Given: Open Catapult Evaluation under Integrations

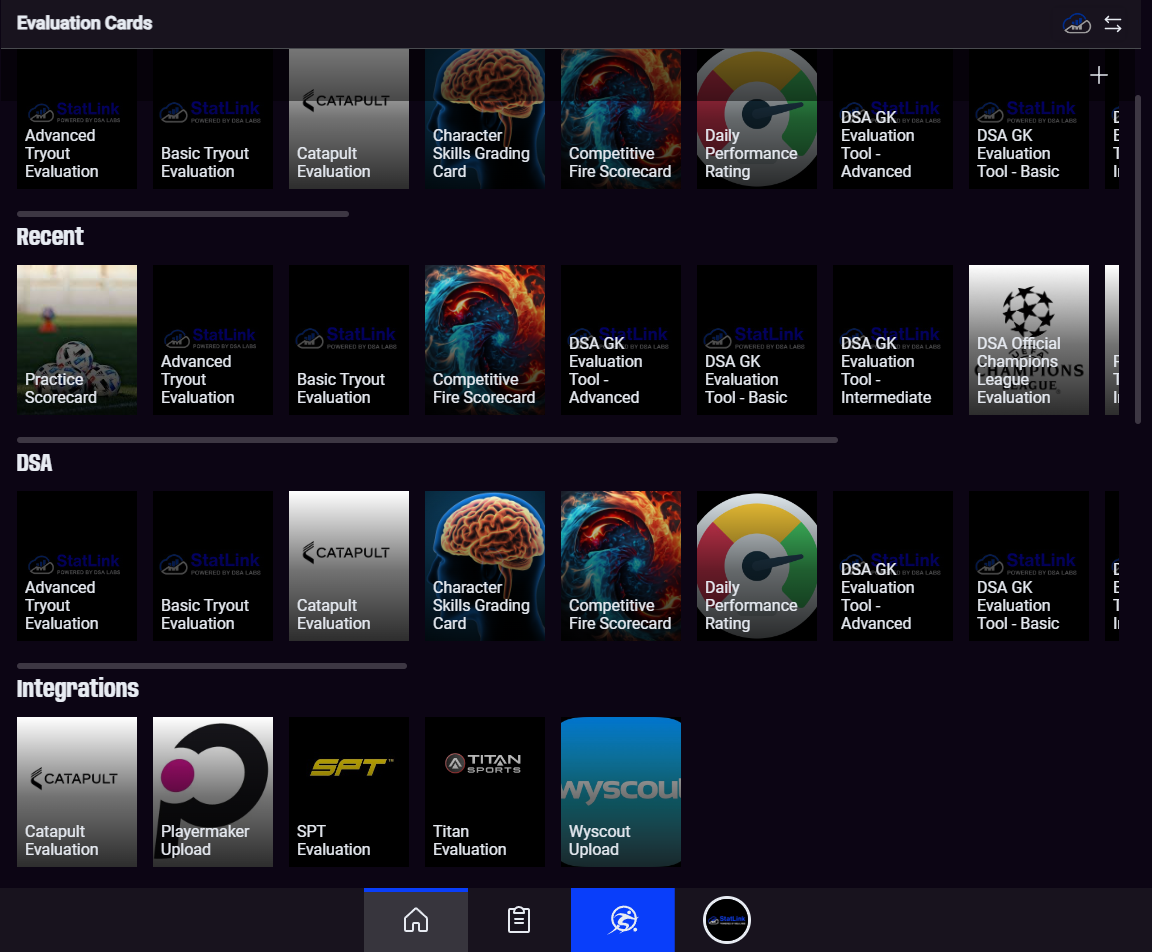Looking at the screenshot, I should (x=77, y=792).
